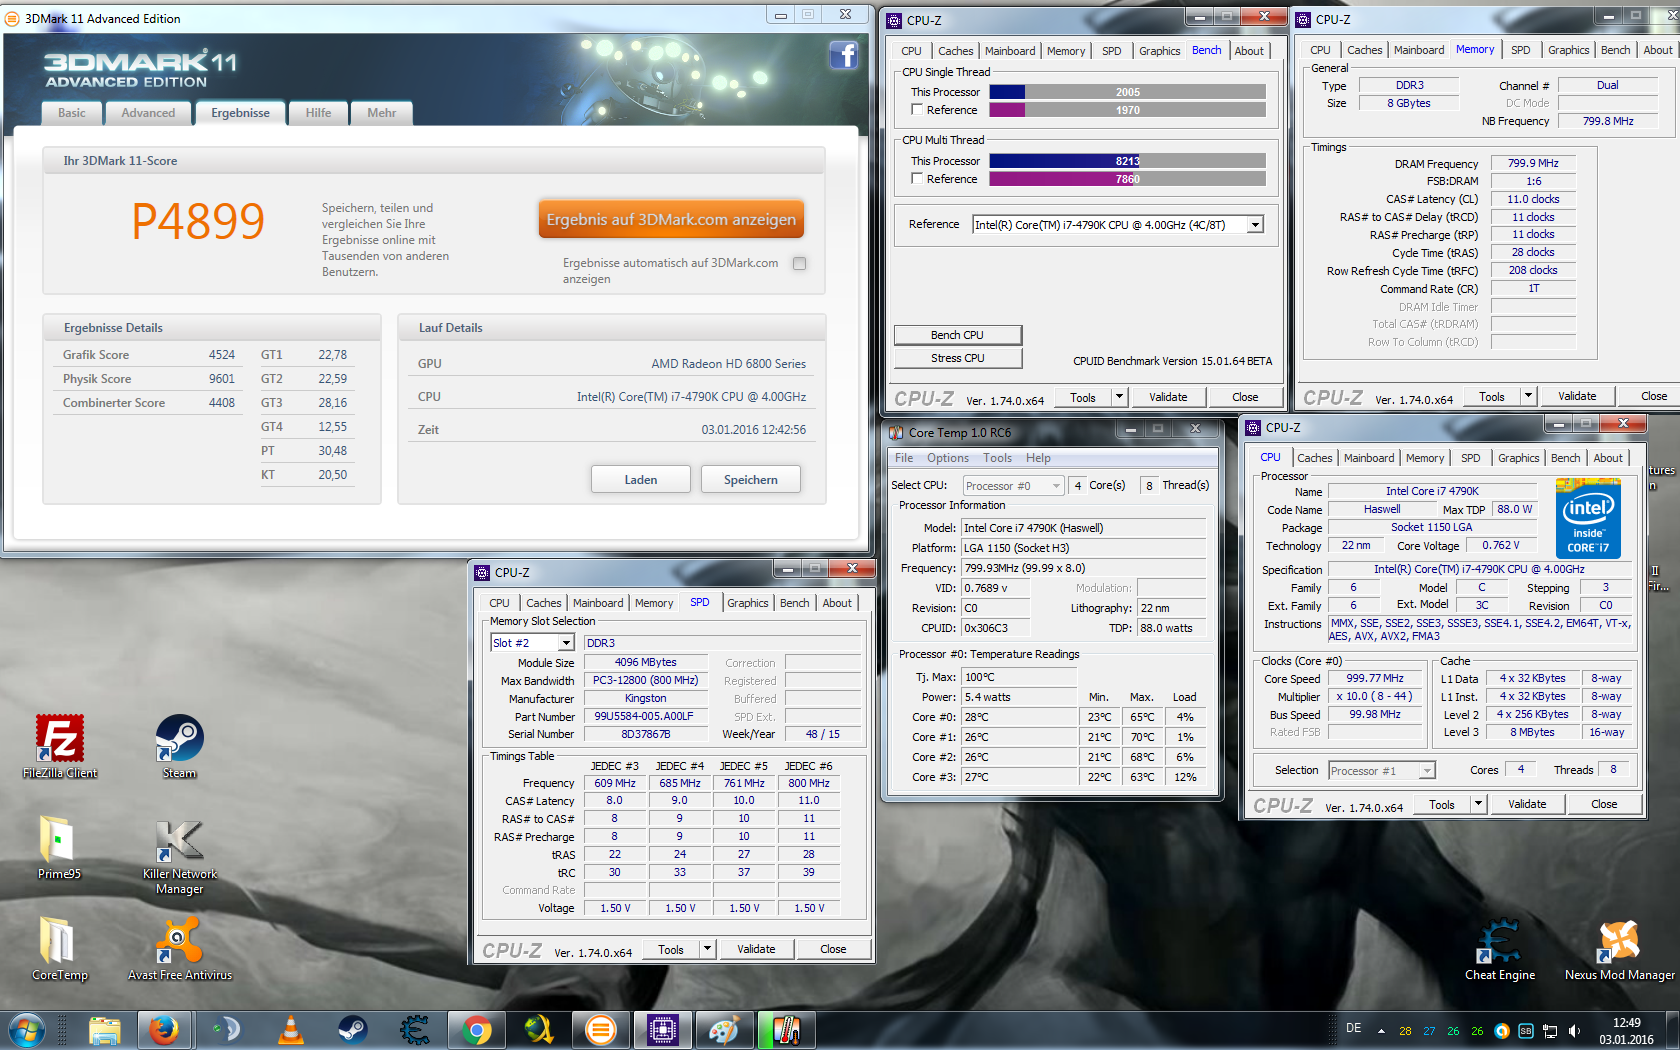Open the Processor #1 Selection dropdown in CPU-Z
The image size is (1680, 1050).
pyautogui.click(x=1381, y=770)
